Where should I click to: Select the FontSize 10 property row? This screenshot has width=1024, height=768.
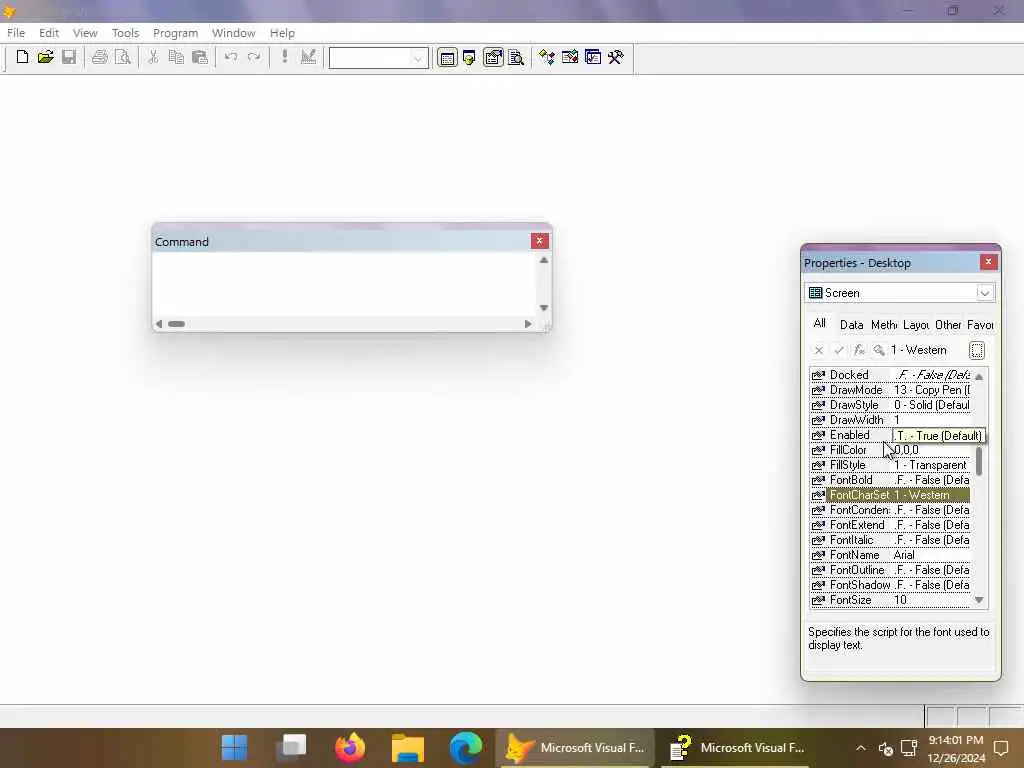(890, 600)
